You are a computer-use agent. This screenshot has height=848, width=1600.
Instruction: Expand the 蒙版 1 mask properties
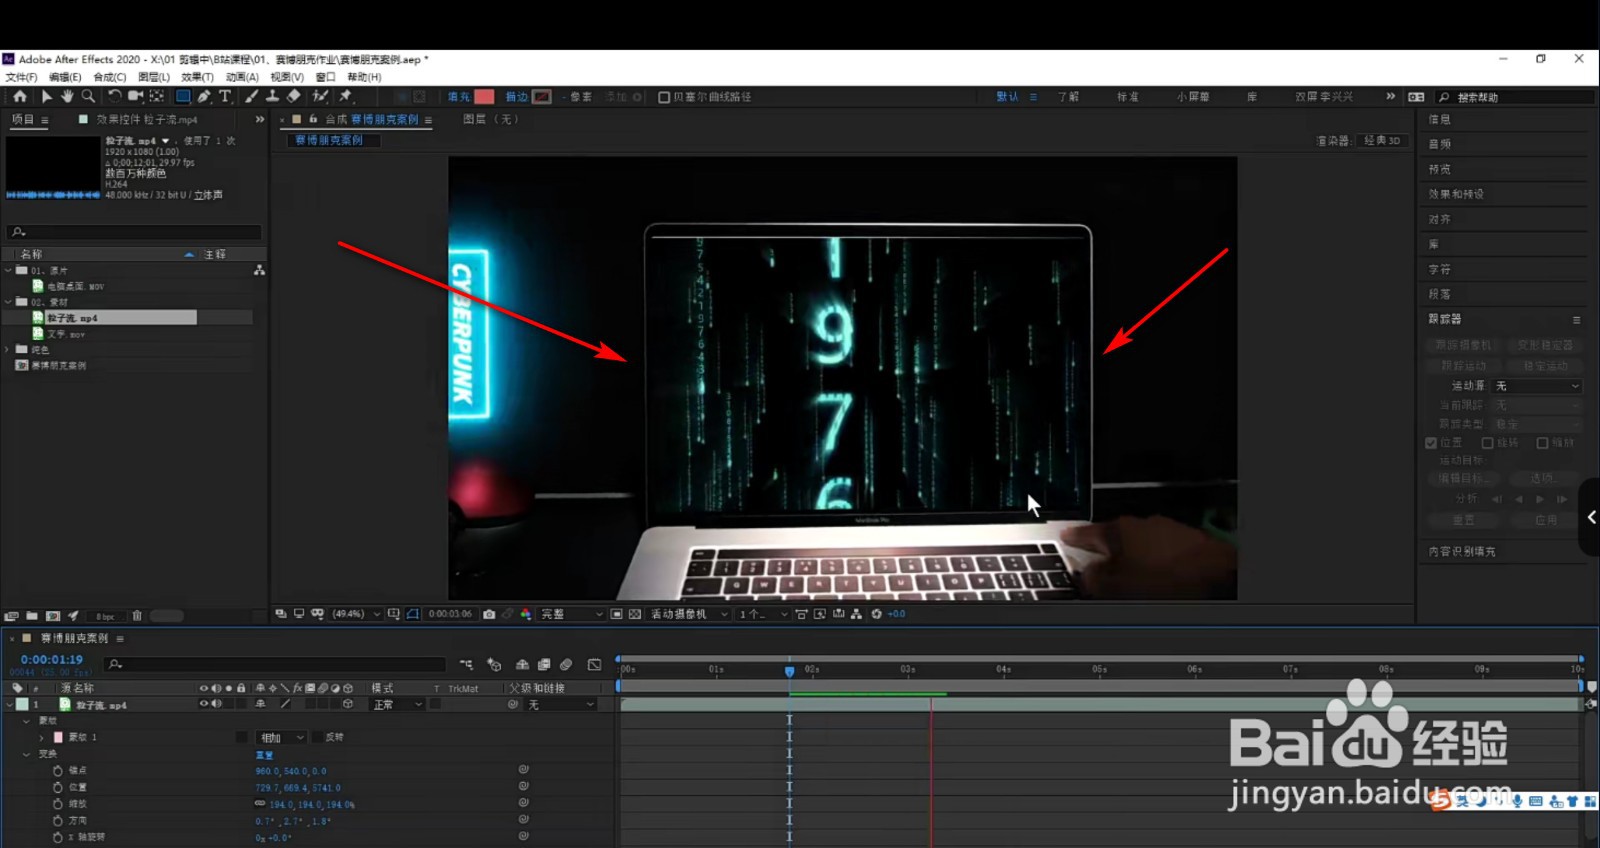point(42,737)
